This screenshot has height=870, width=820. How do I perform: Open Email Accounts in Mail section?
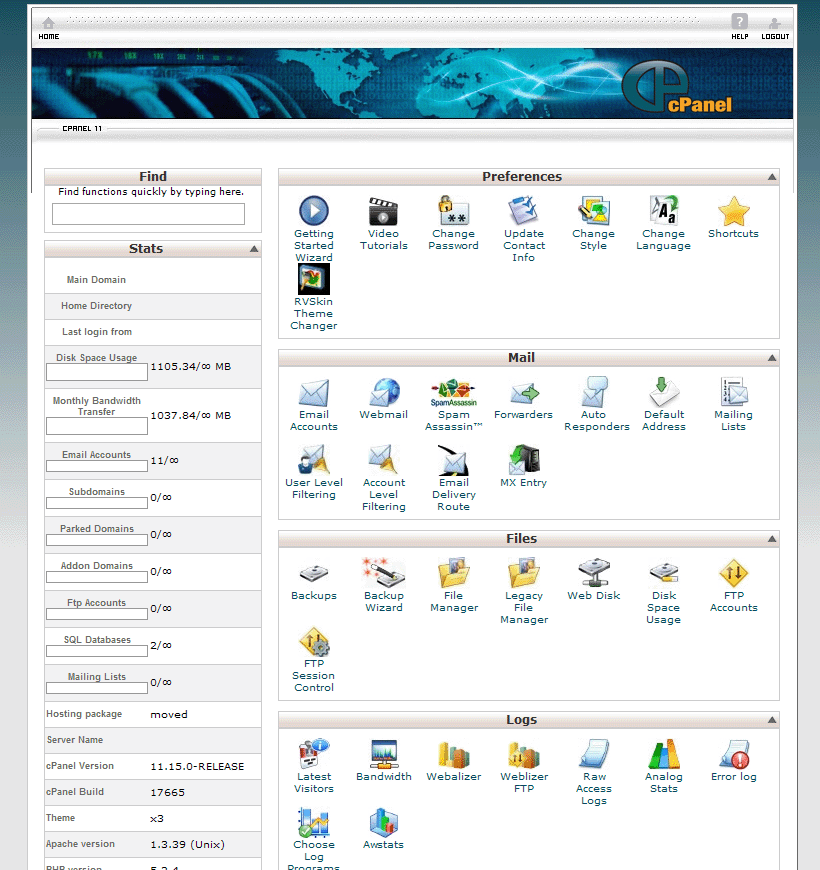(314, 393)
